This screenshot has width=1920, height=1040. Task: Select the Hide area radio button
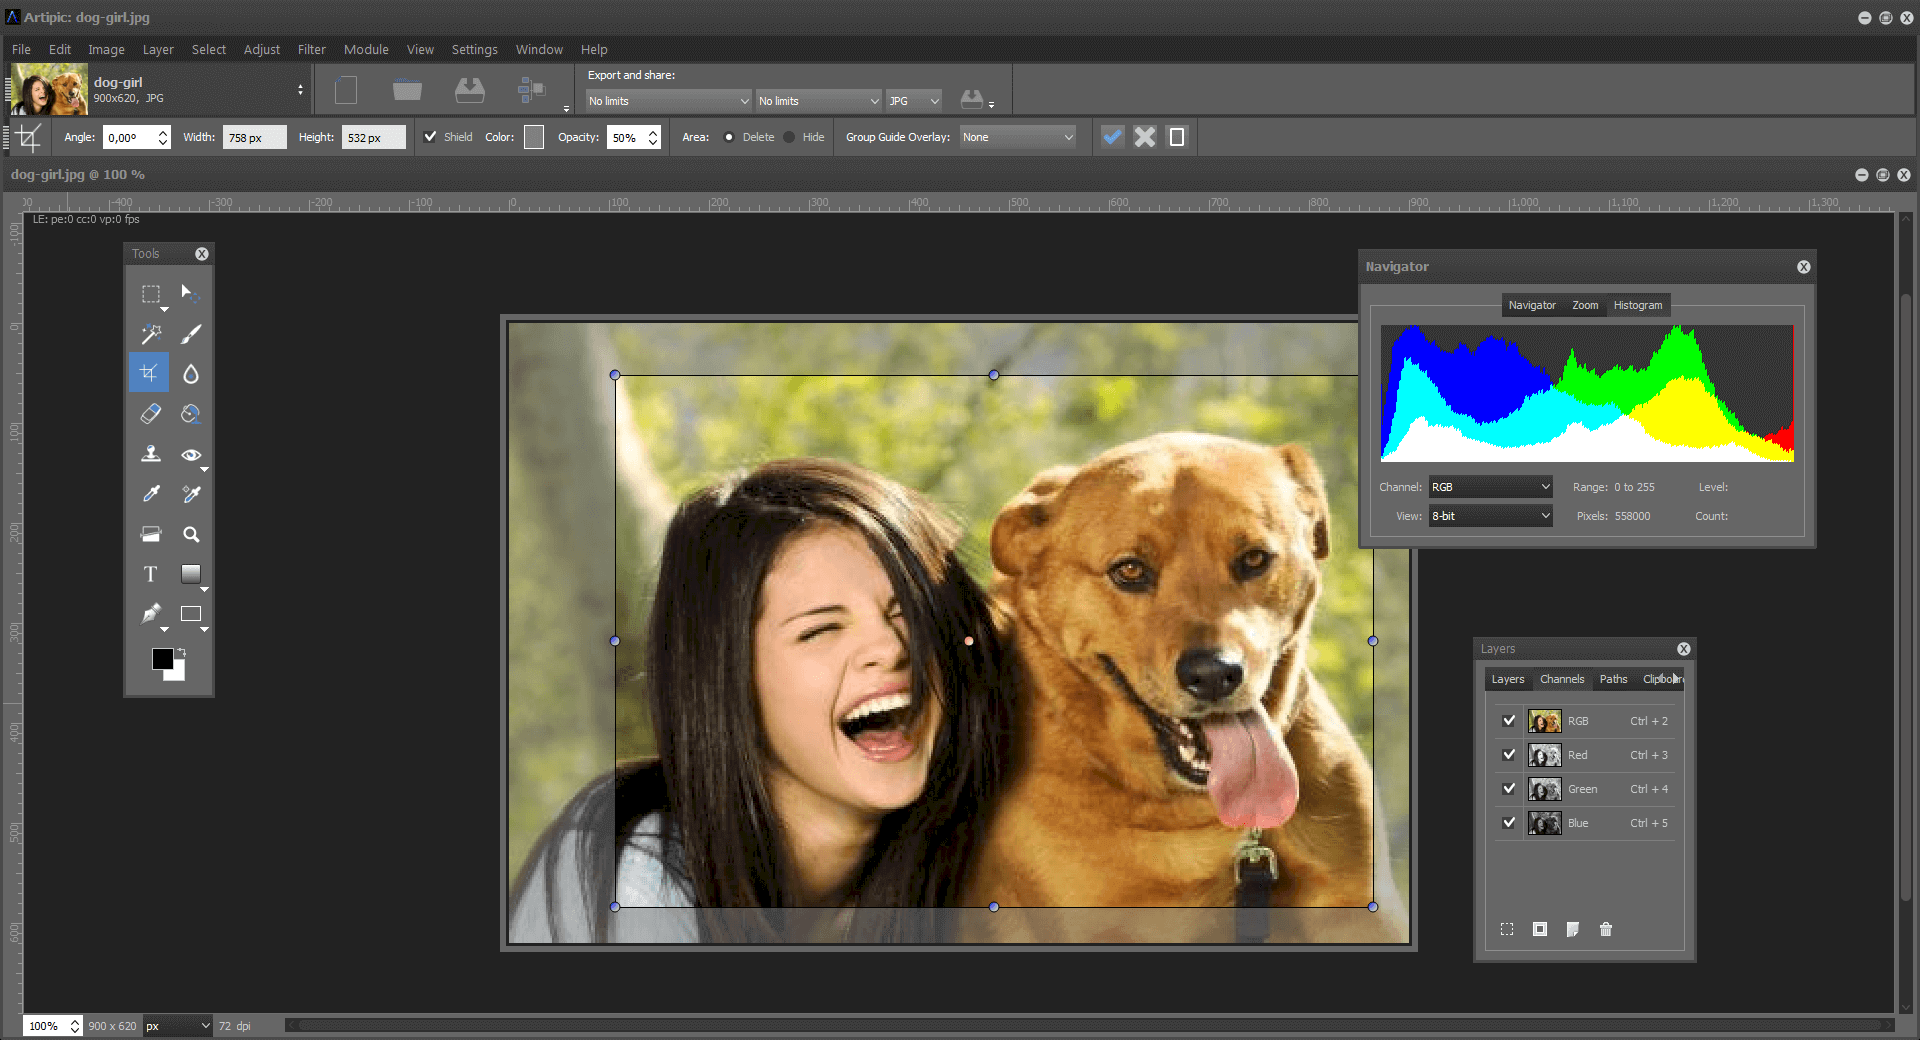(x=790, y=137)
